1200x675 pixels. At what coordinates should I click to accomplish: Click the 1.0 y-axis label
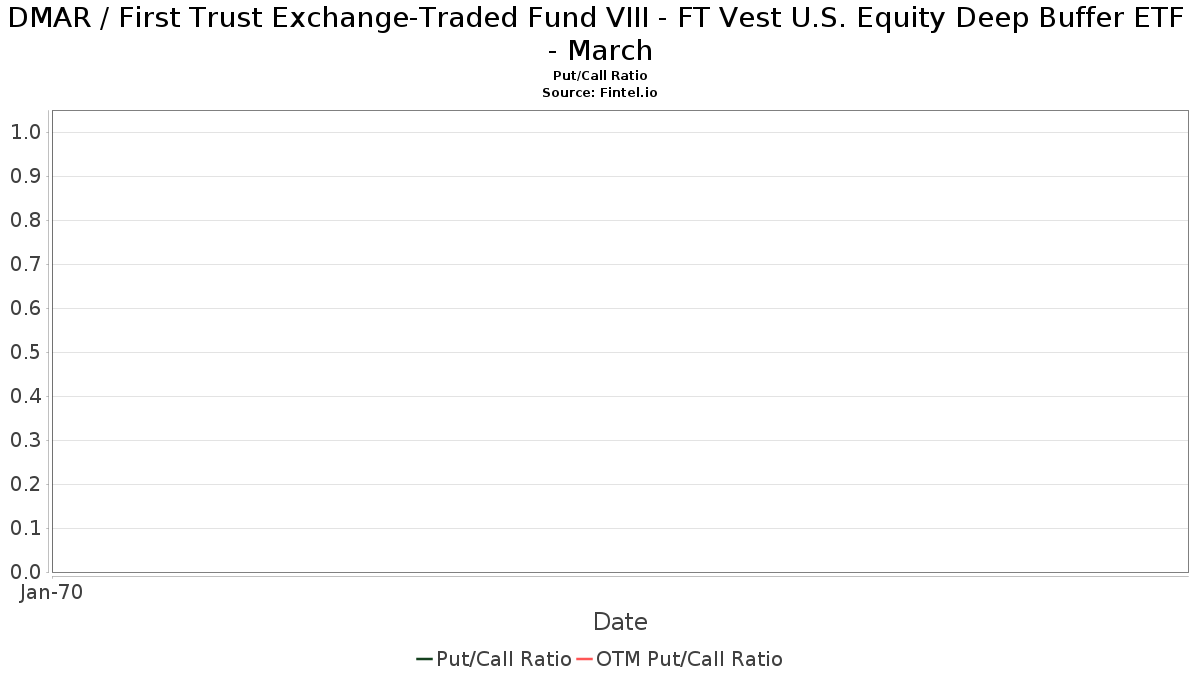click(25, 132)
